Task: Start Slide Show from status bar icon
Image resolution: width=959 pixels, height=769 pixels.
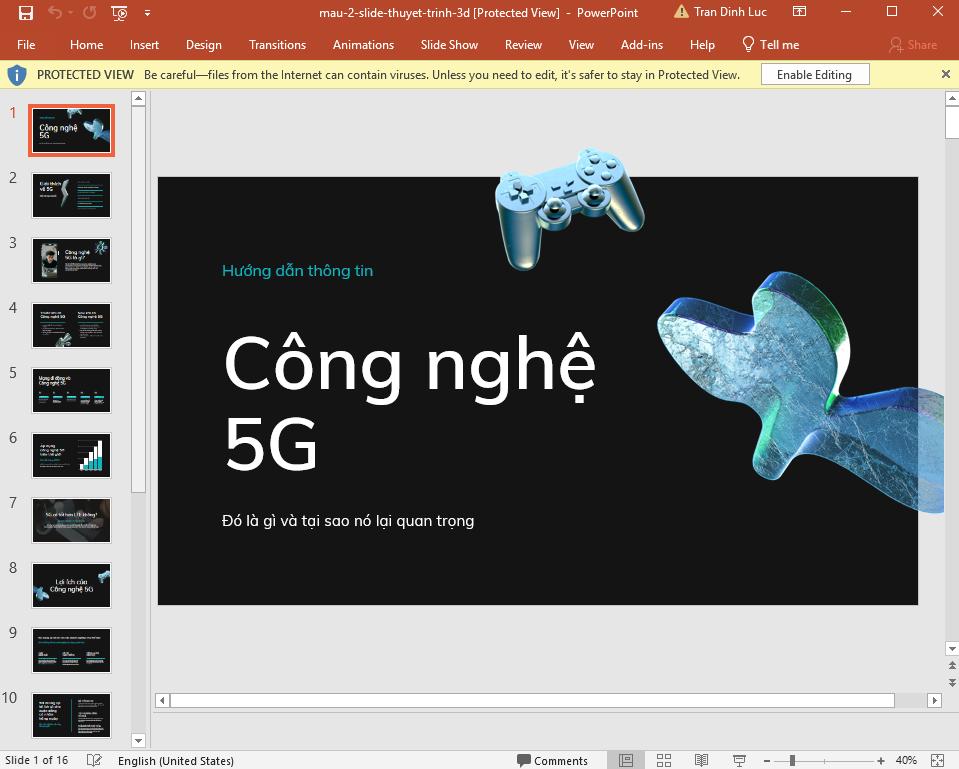Action: [738, 760]
